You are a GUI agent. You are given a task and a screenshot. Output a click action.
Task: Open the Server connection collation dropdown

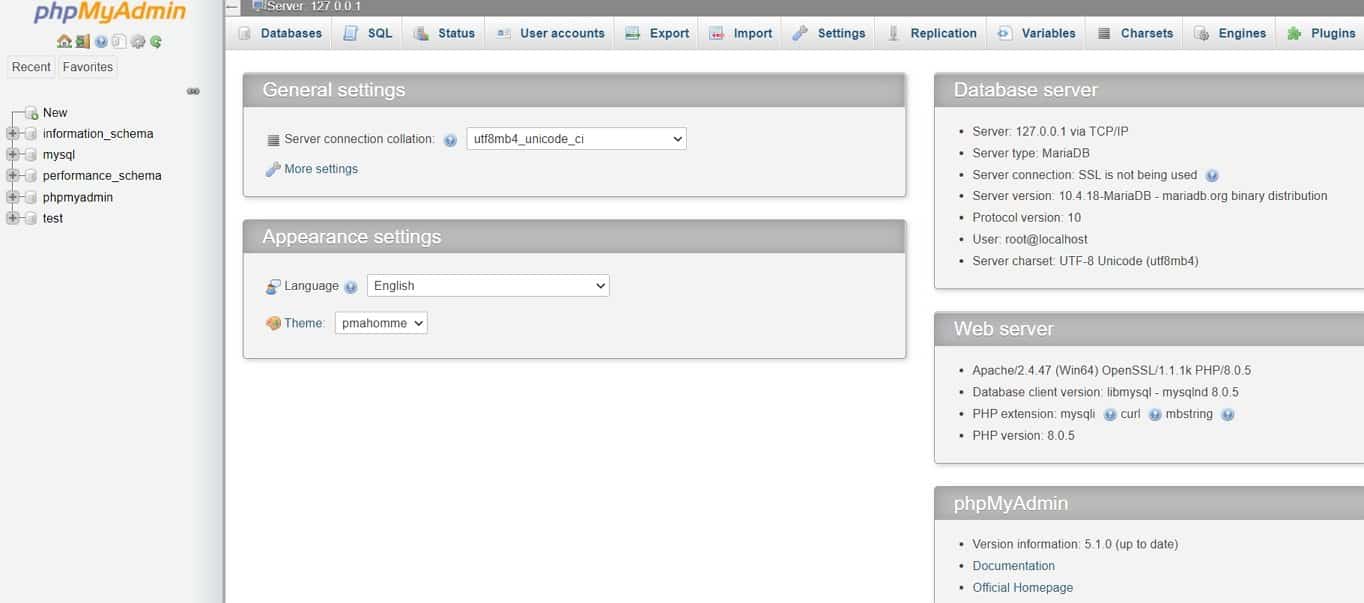point(577,139)
